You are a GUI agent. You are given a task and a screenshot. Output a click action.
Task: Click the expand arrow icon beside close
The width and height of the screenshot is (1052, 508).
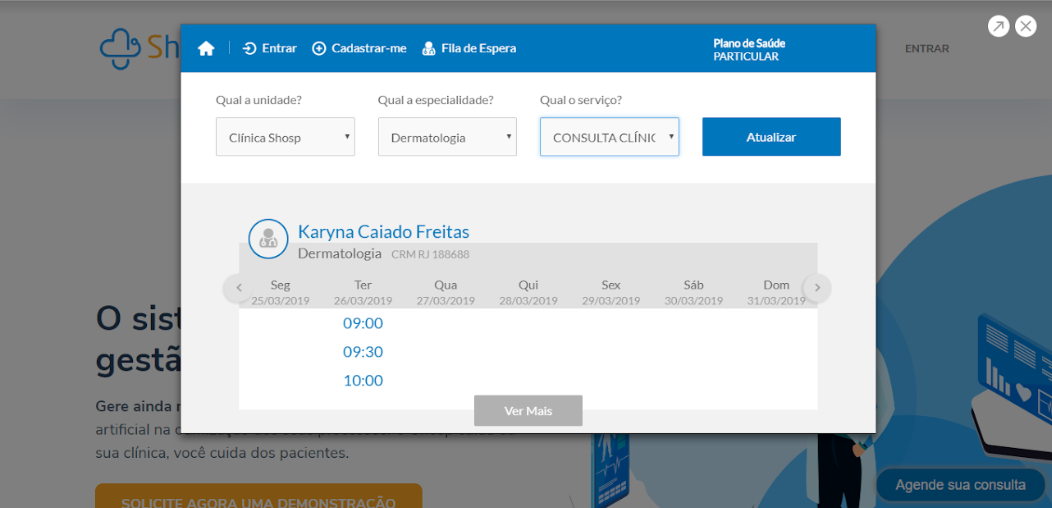click(998, 26)
